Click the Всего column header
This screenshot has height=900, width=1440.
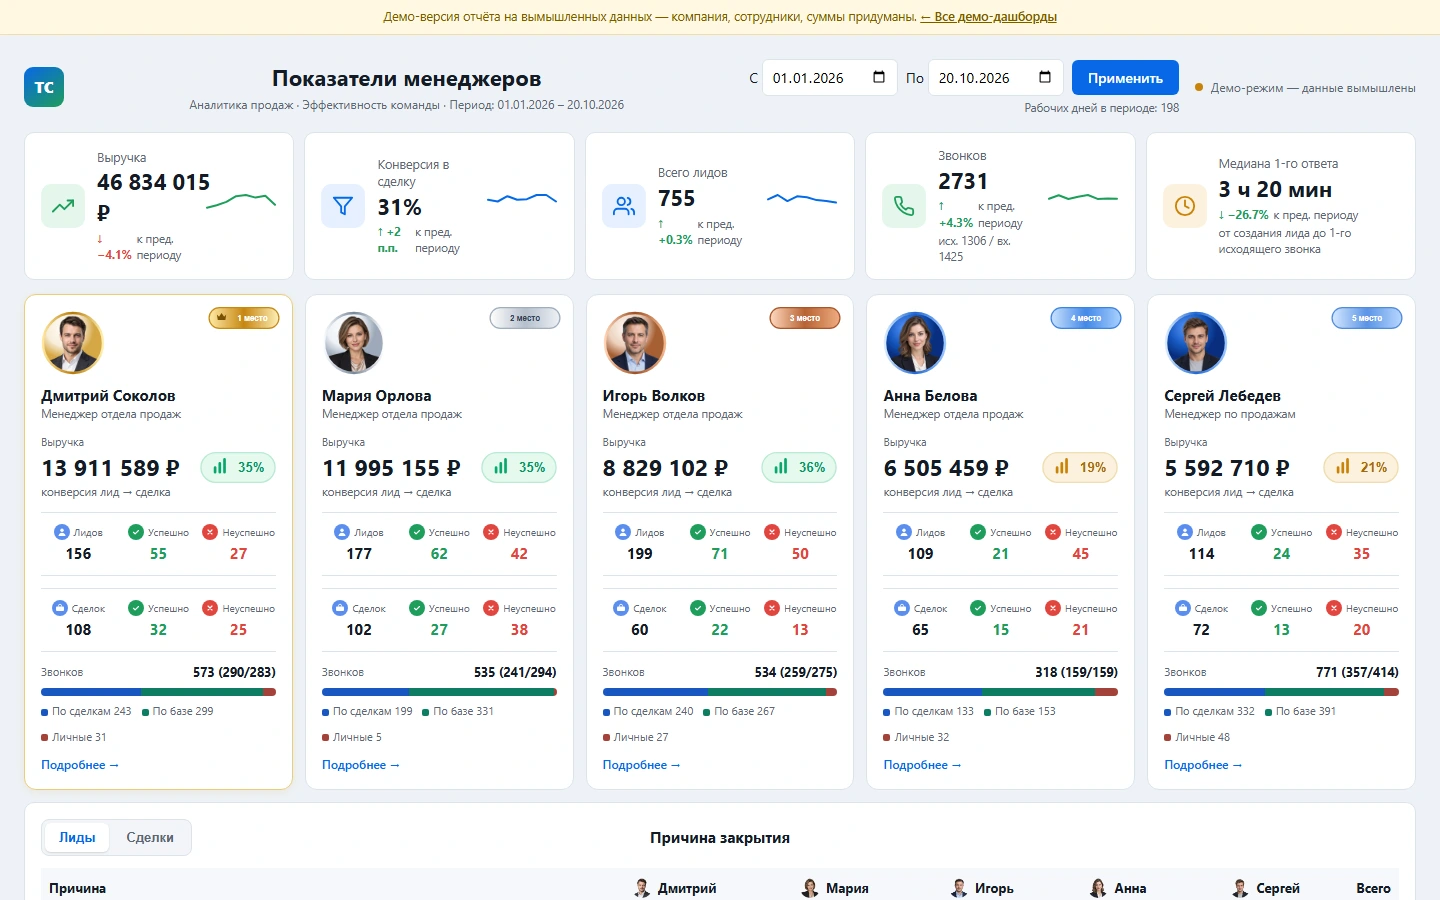click(x=1373, y=888)
